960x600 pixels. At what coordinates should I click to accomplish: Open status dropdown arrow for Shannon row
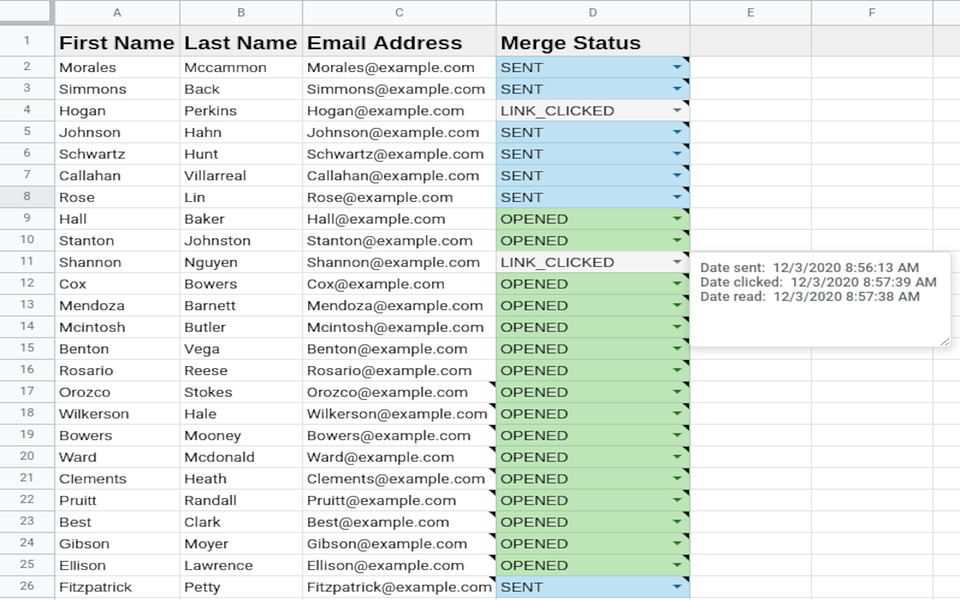[x=677, y=262]
